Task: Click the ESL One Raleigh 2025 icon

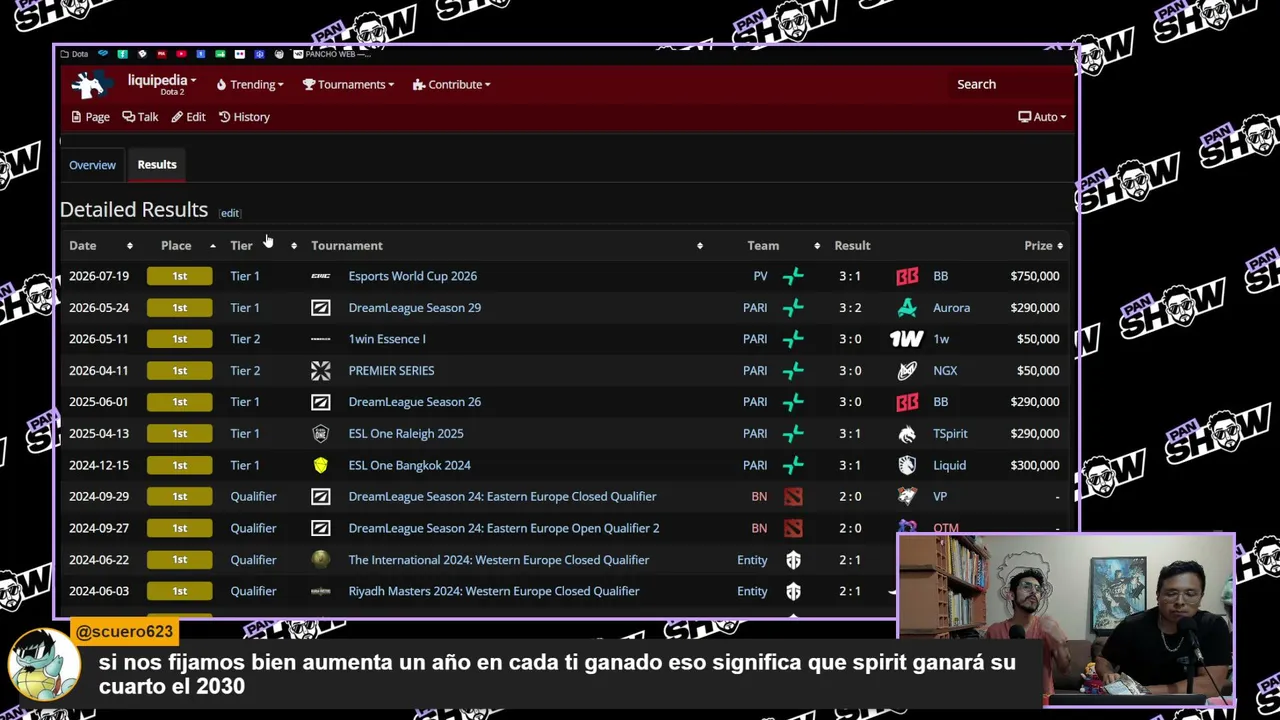Action: pyautogui.click(x=320, y=434)
